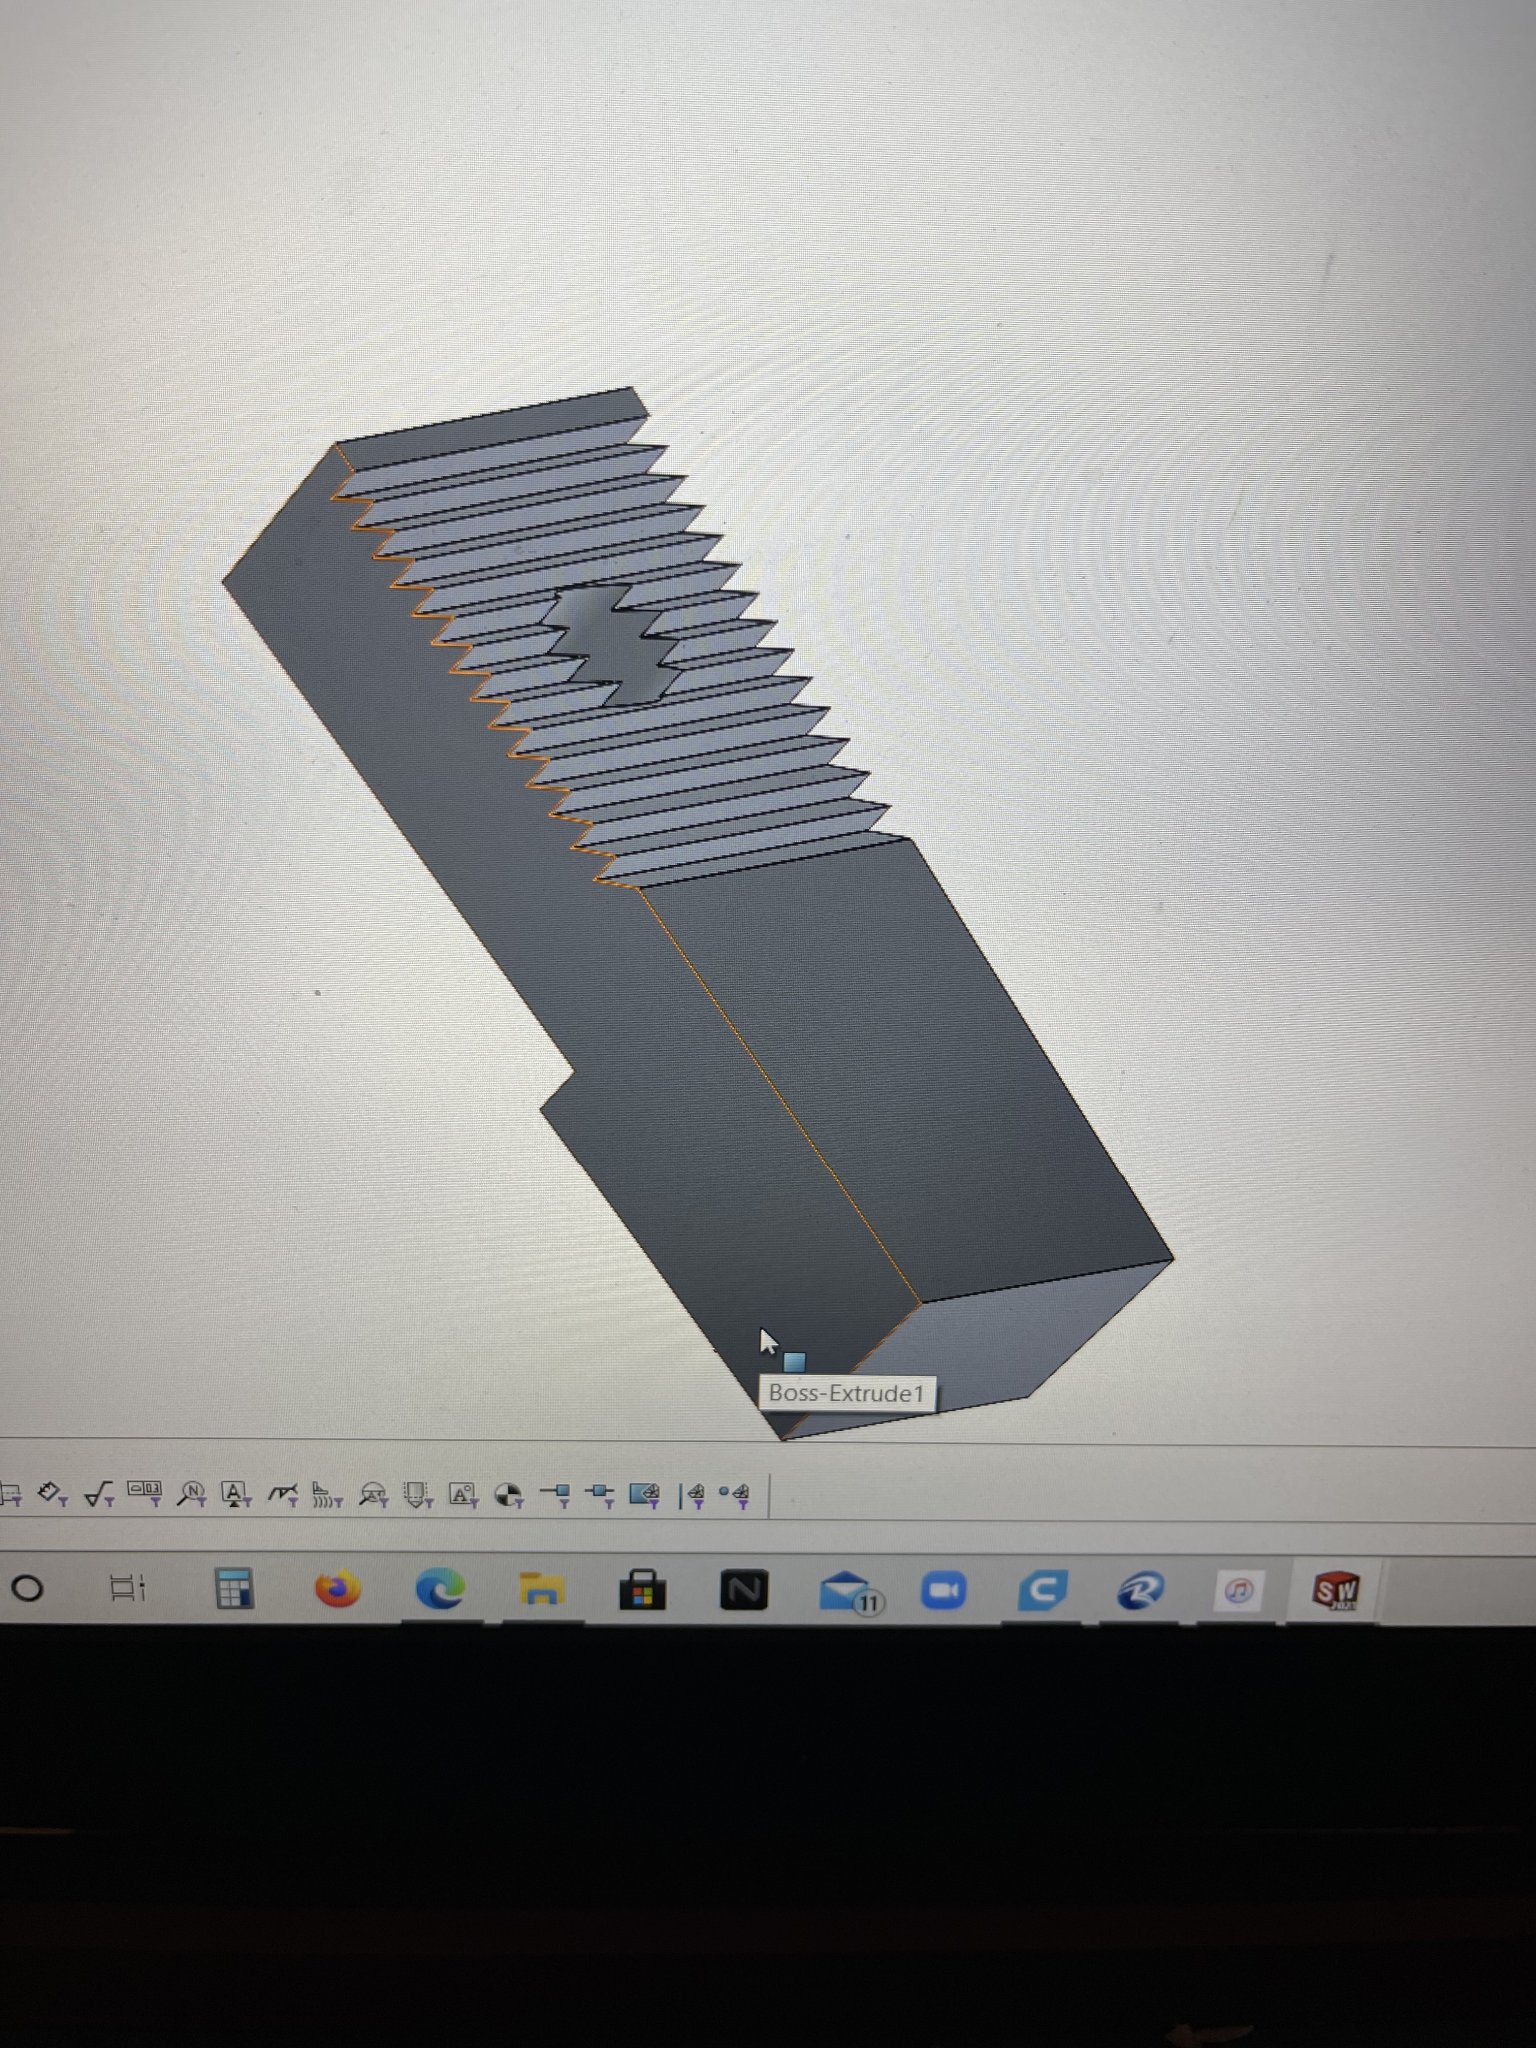Click the Weld Symbol filter icon
This screenshot has width=1536, height=2048.
[x=283, y=1494]
